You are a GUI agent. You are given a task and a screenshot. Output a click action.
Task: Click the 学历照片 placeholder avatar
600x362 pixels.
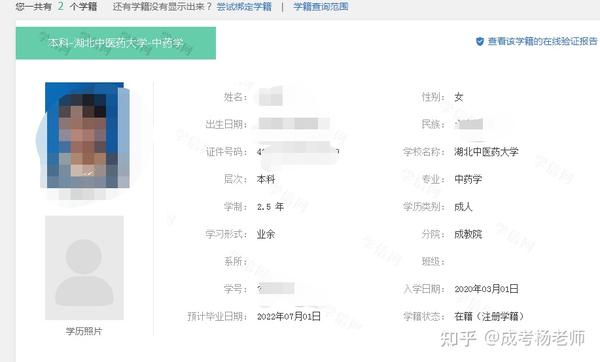tap(84, 267)
